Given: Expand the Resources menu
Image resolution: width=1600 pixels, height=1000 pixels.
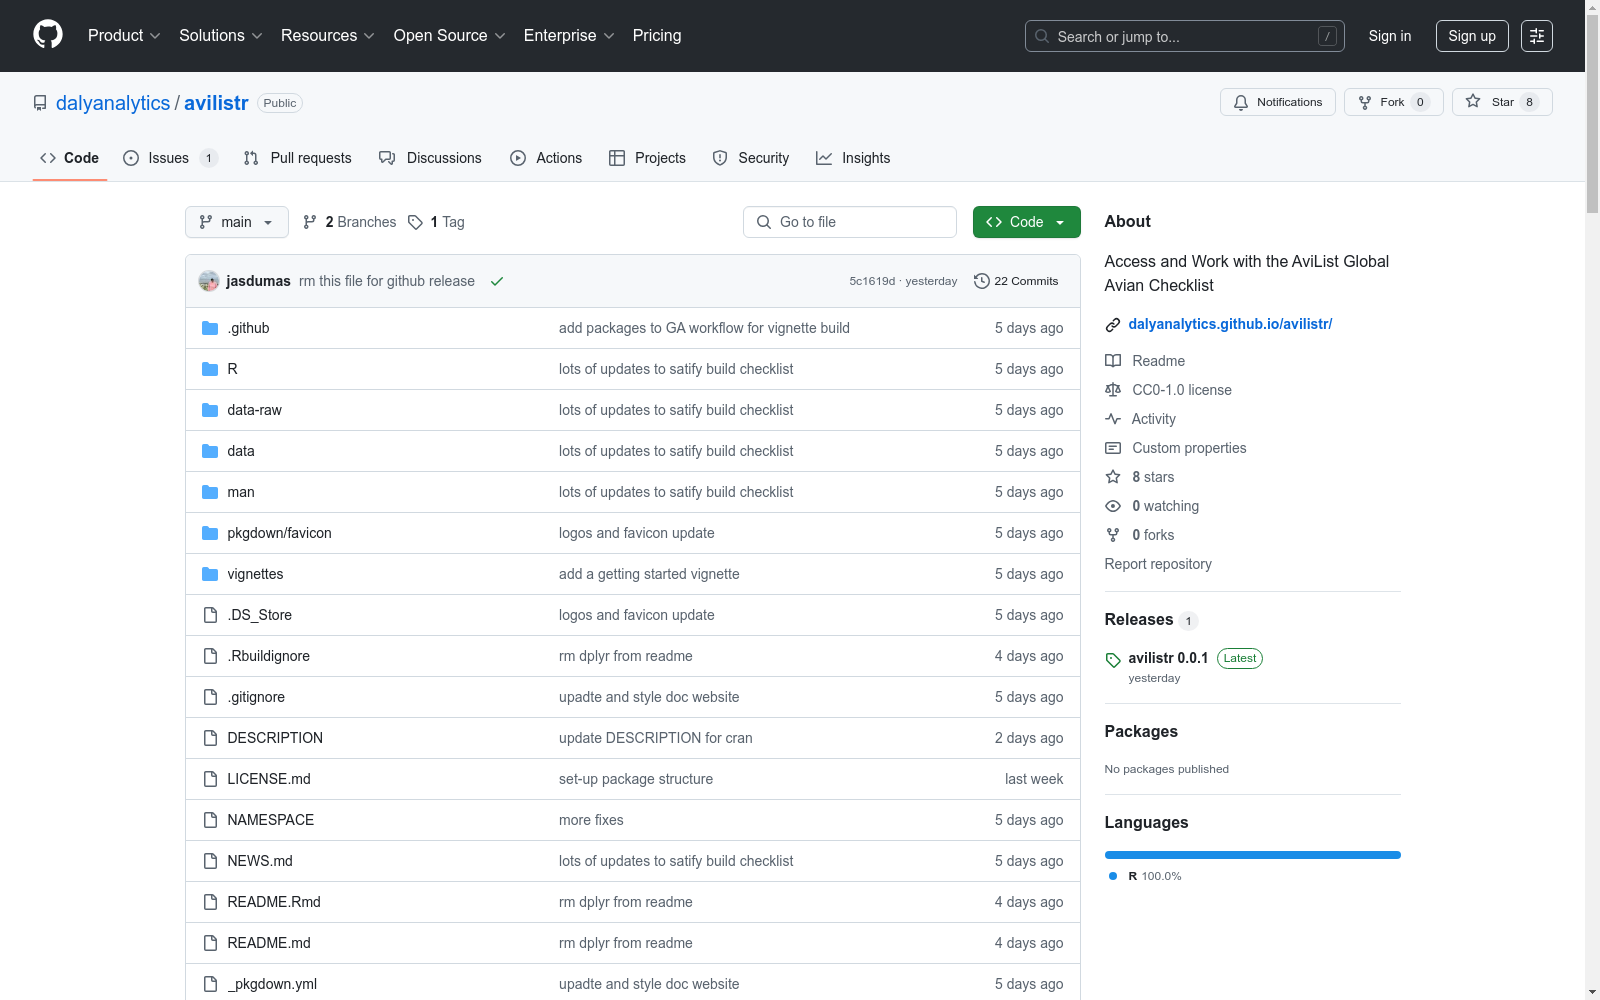Looking at the screenshot, I should [328, 36].
